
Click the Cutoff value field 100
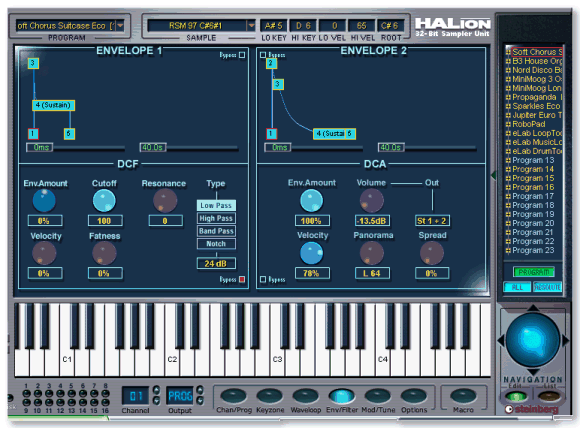105,221
